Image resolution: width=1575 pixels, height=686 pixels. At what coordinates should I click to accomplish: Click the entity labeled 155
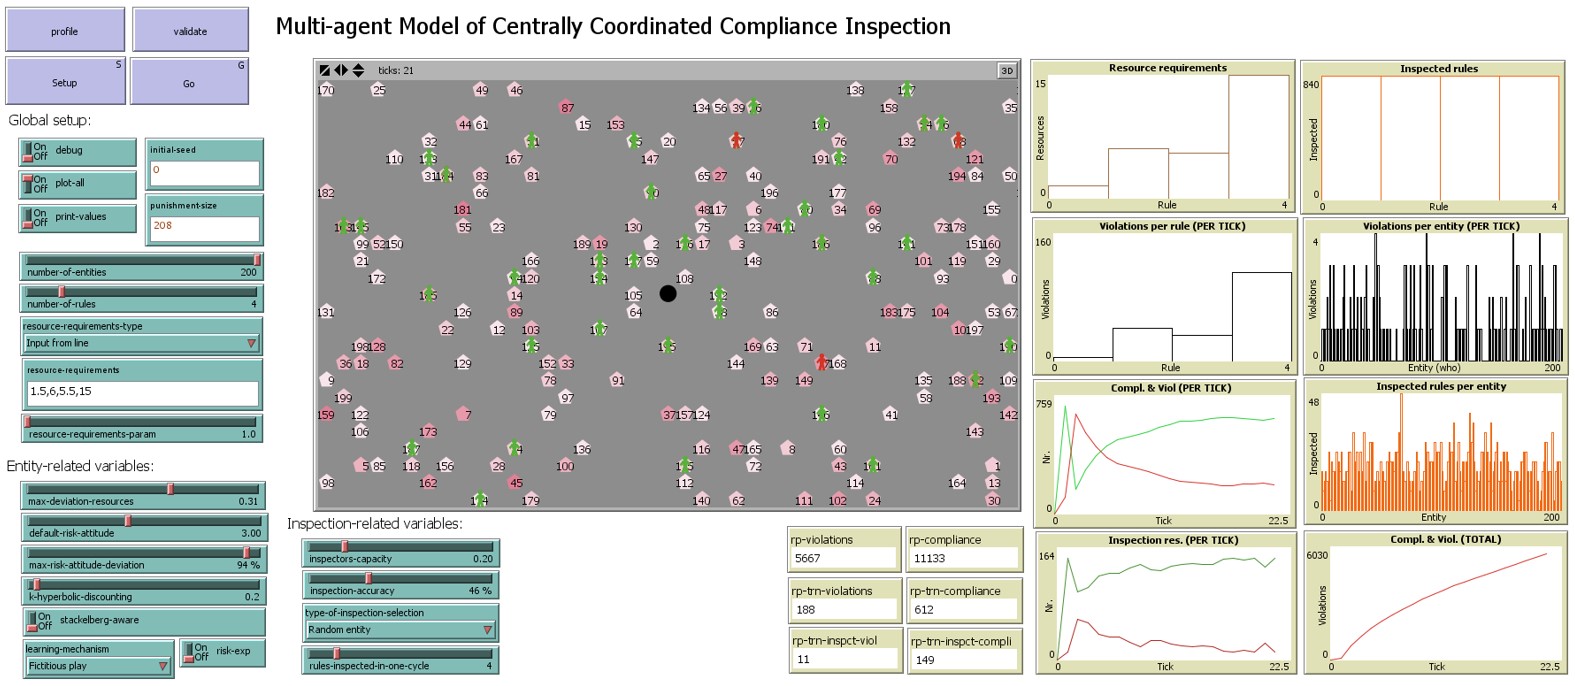[991, 210]
